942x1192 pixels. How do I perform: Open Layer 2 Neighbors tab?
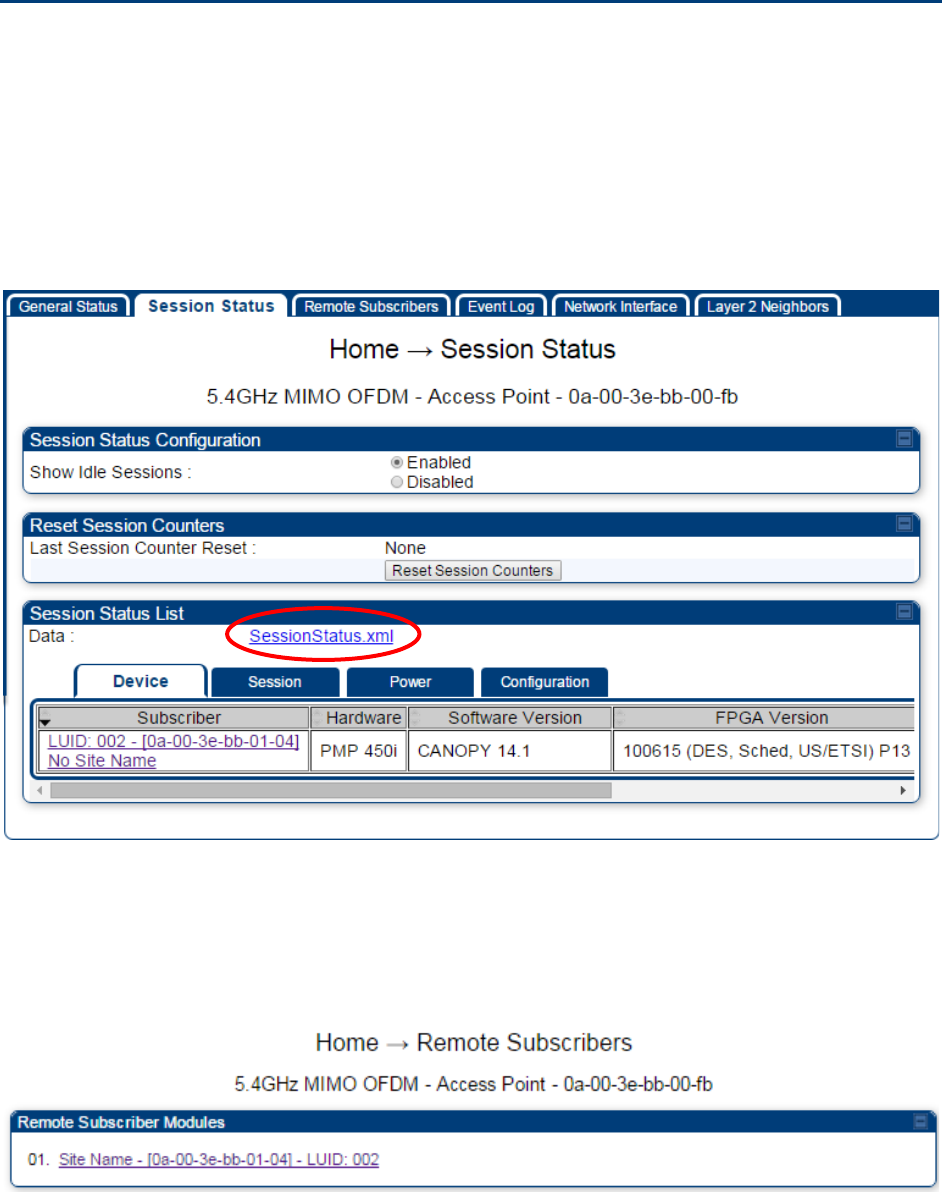[x=767, y=306]
